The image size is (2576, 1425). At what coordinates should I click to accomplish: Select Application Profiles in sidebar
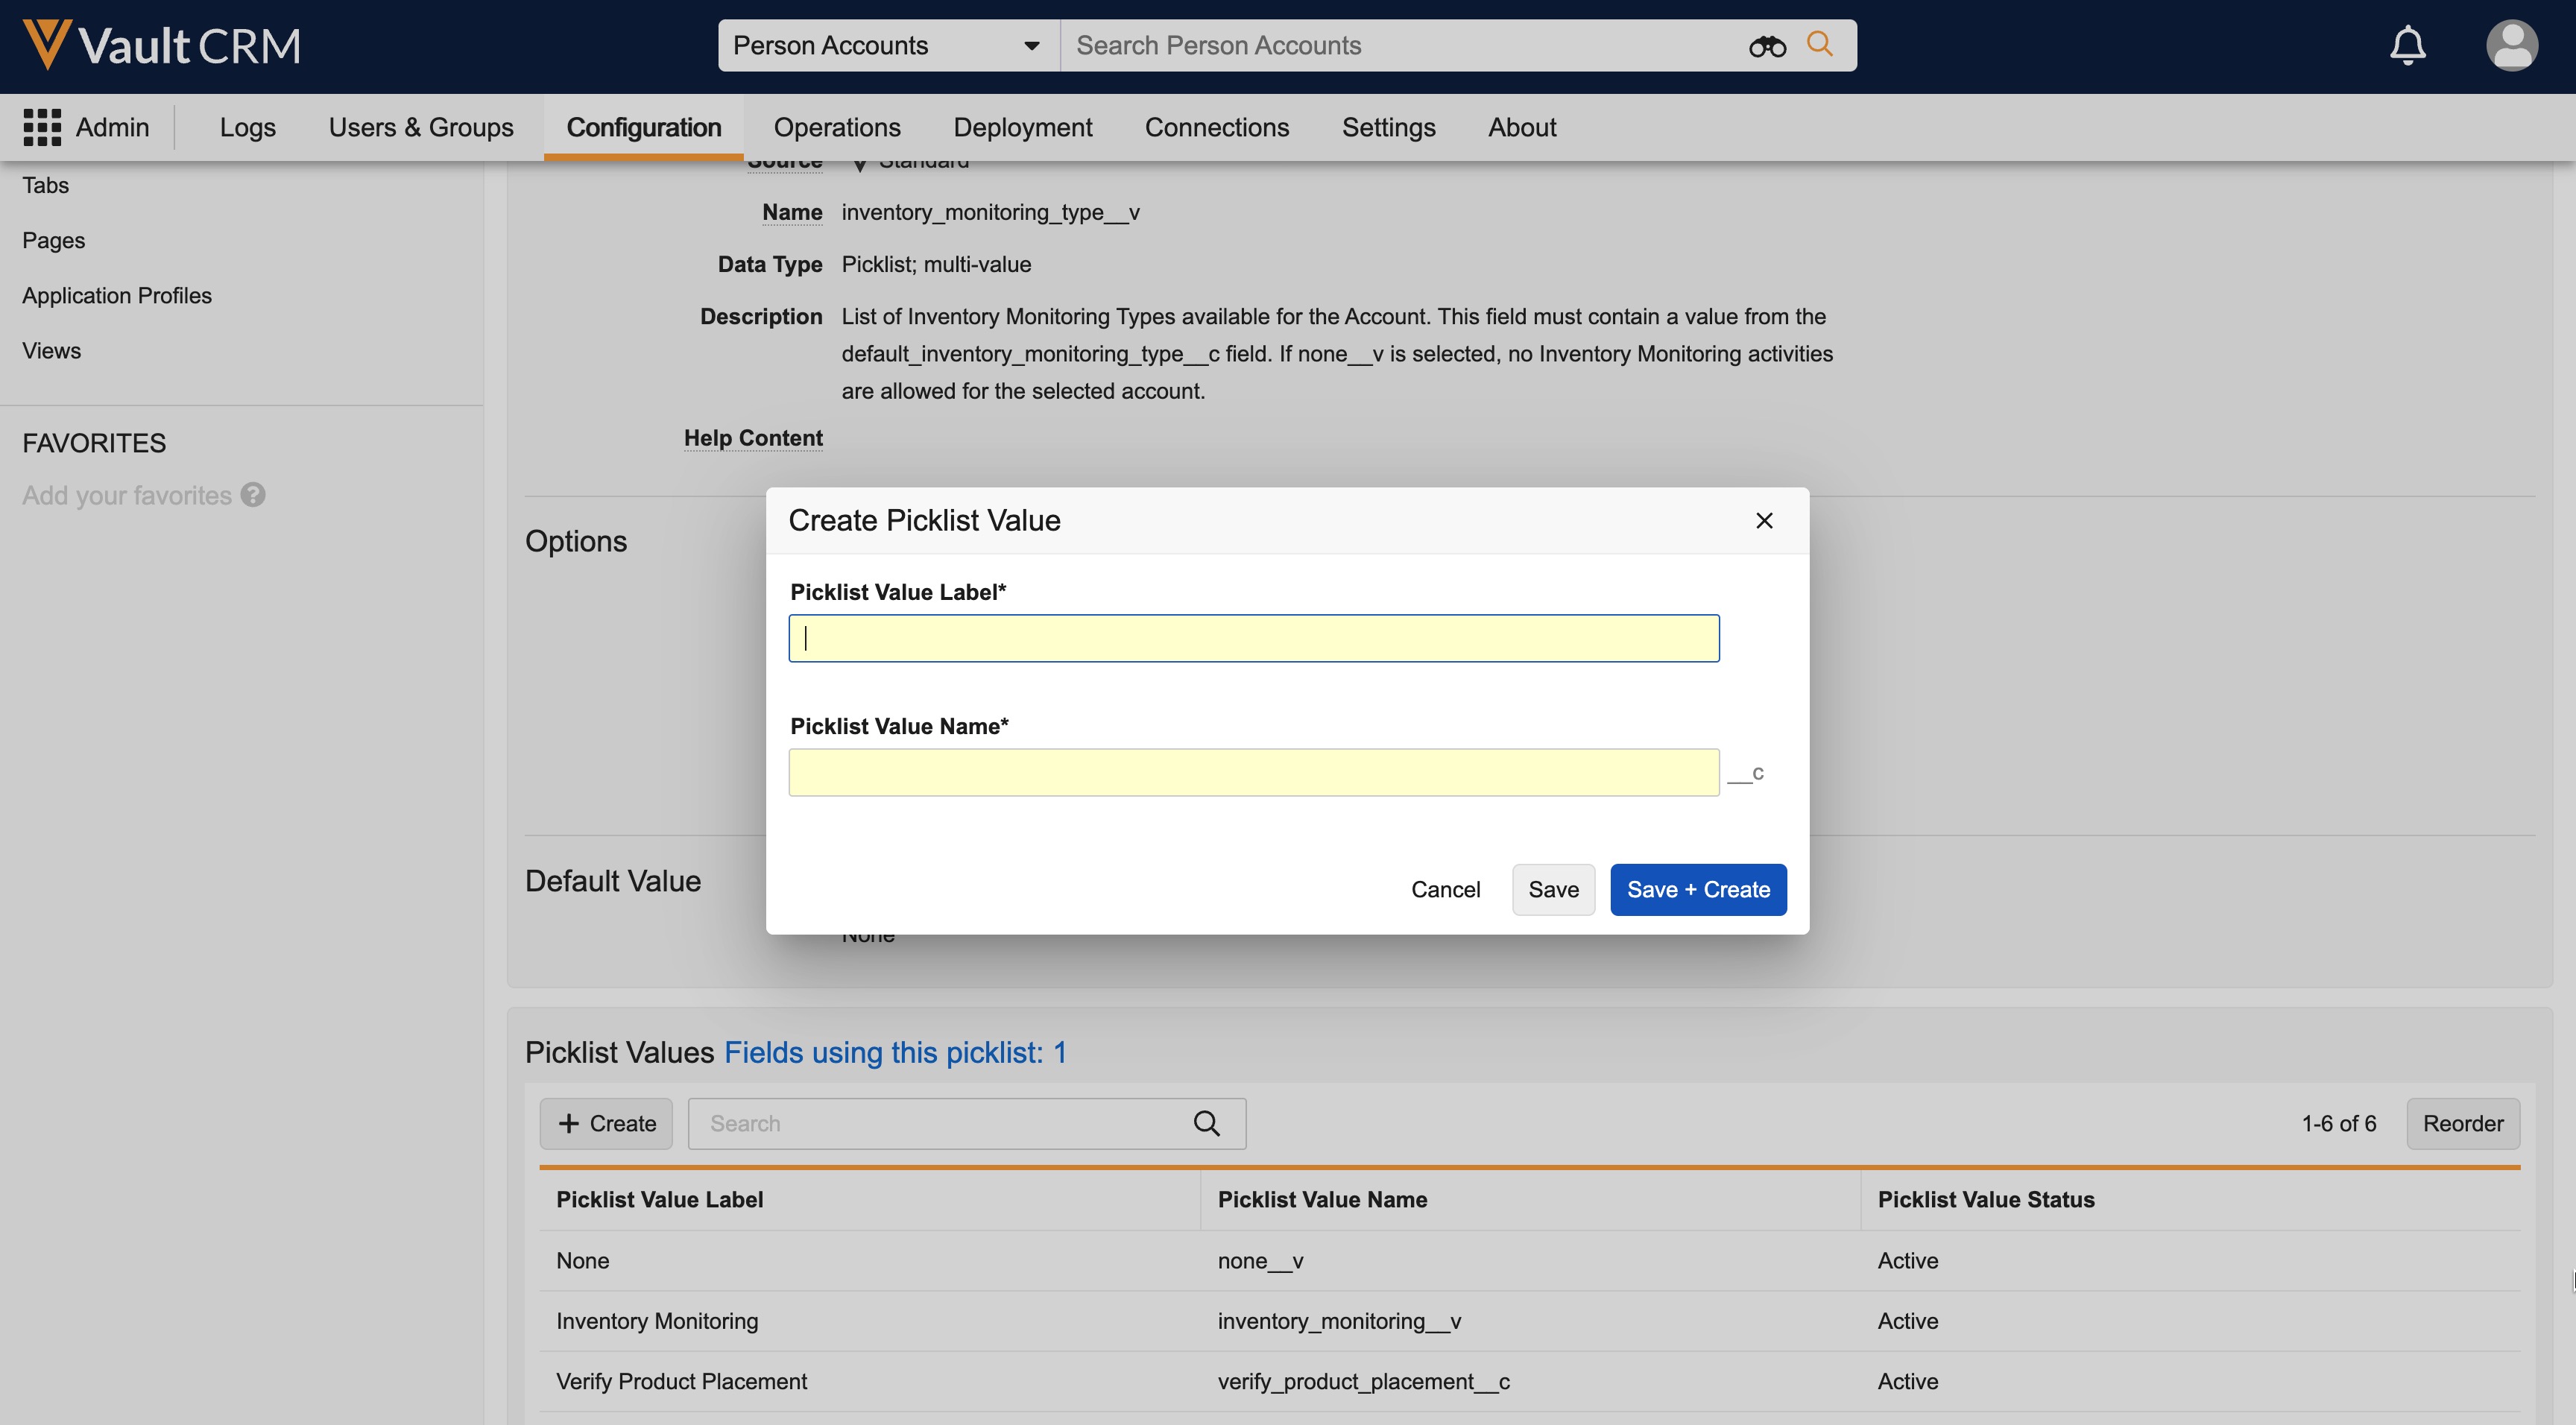[x=117, y=295]
